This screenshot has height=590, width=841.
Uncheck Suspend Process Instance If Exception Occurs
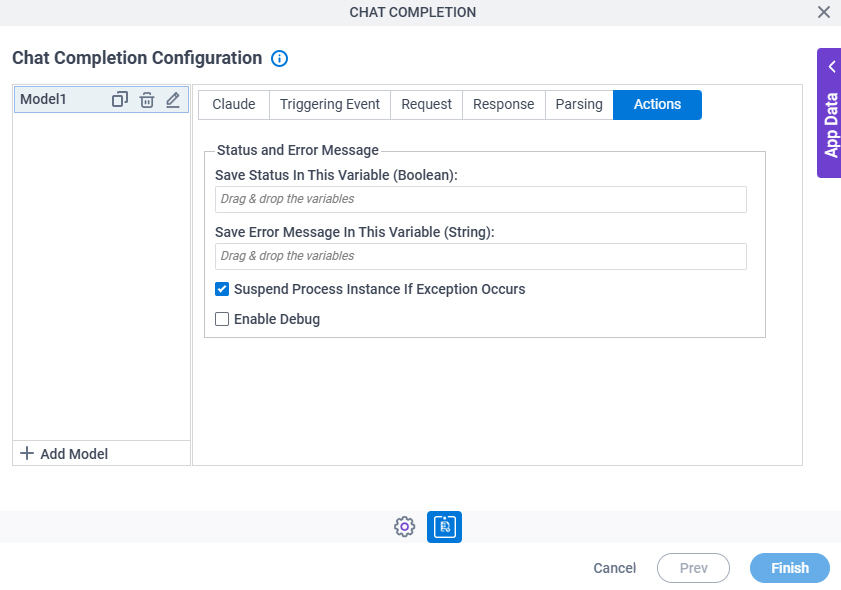[x=222, y=289]
